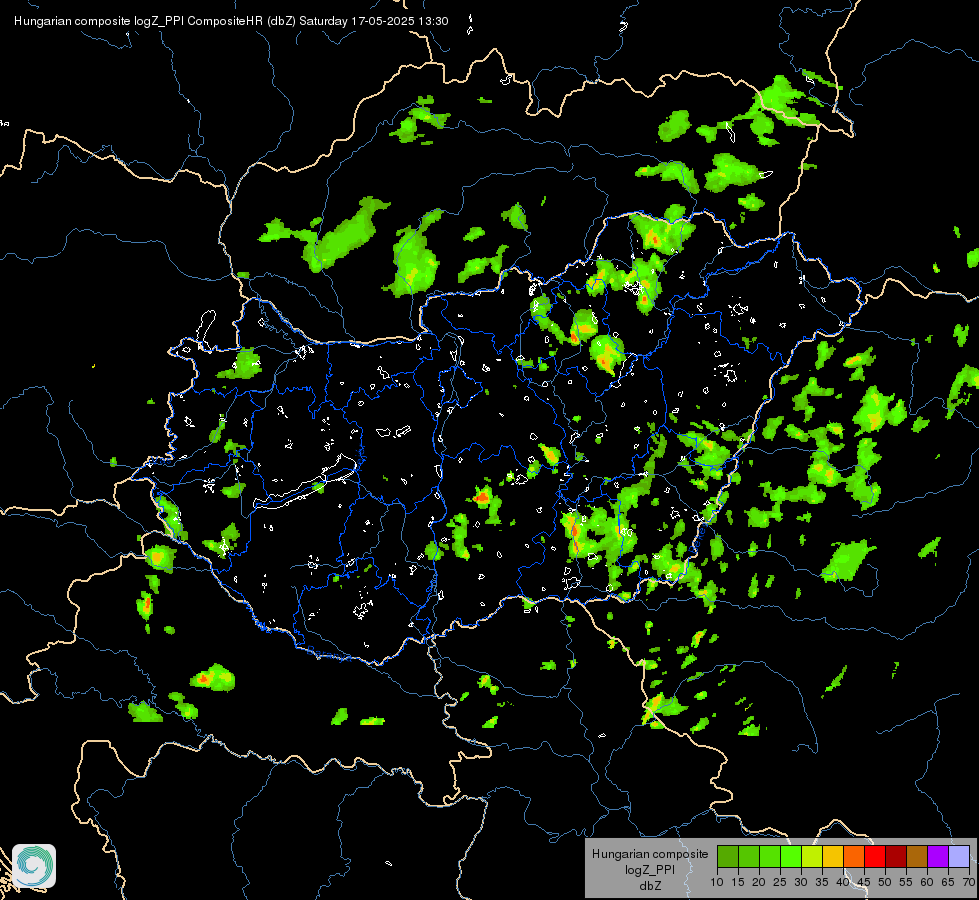The image size is (979, 900).
Task: Select the 65–70 dBZ lavender swatch
Action: click(959, 856)
